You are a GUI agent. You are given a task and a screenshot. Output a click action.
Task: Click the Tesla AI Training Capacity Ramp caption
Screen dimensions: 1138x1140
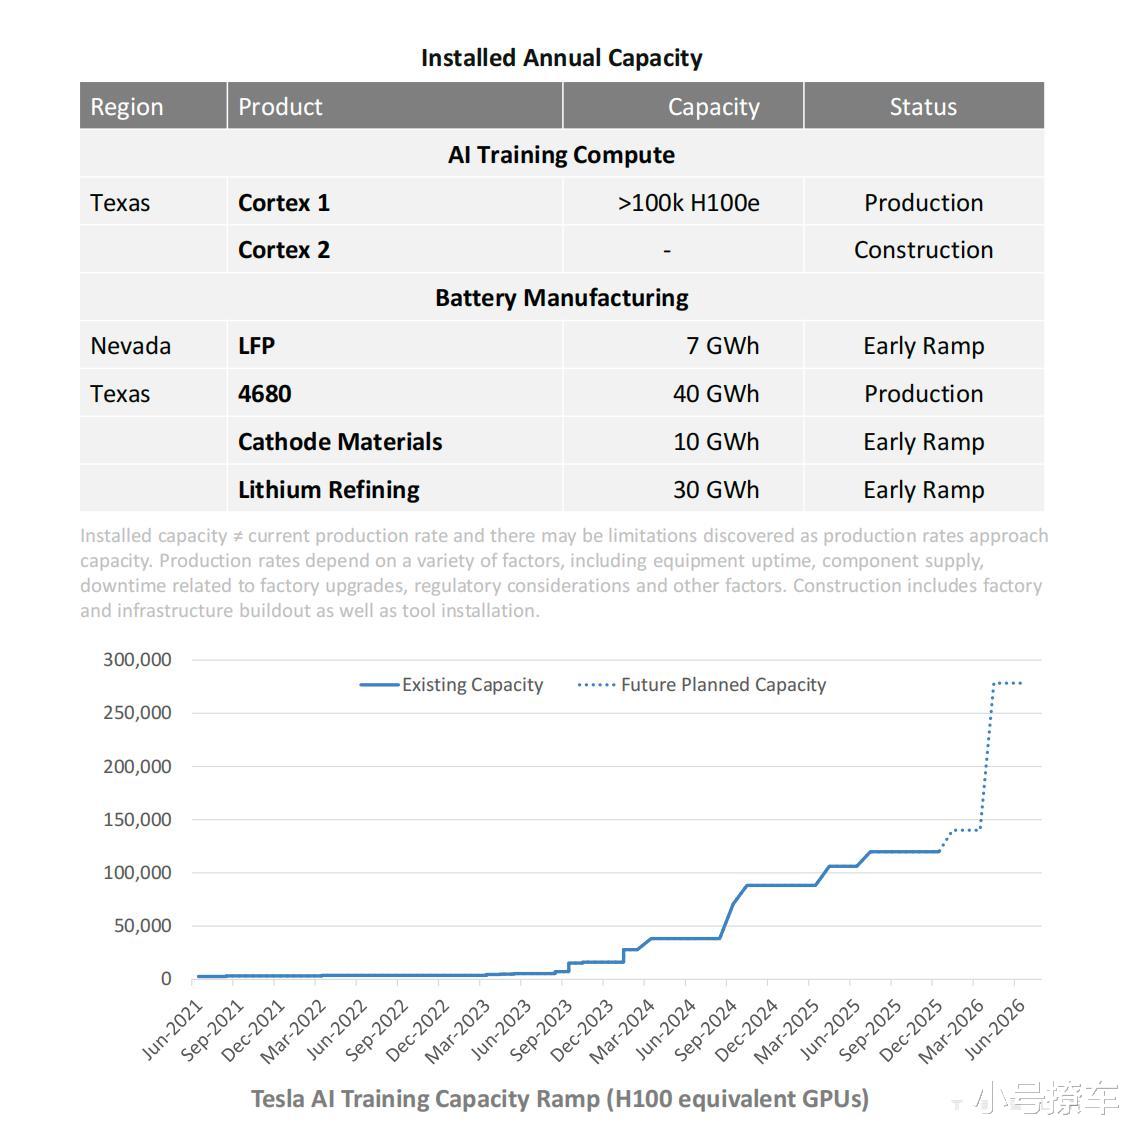560,1099
